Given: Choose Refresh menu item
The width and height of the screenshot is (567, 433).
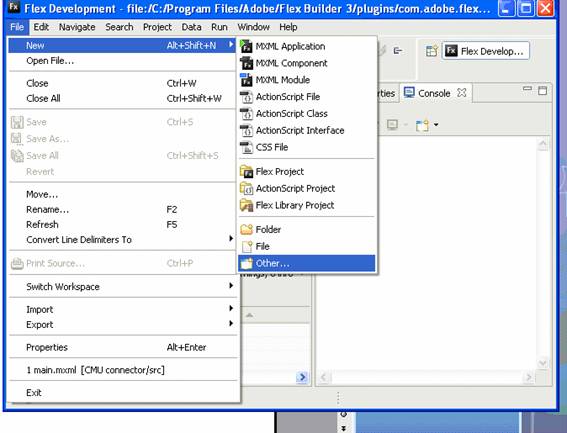Looking at the screenshot, I should tap(122, 225).
